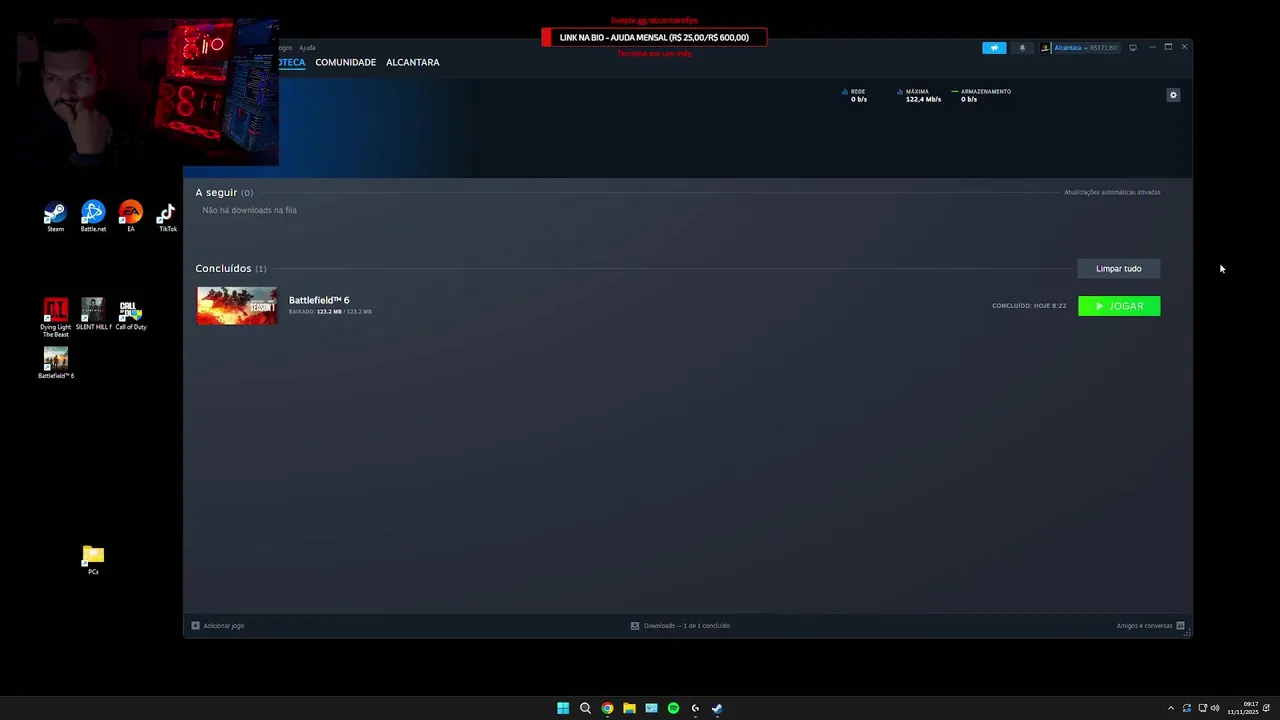Open Spotify from the taskbar
Screen dimensions: 1280x720
tap(673, 708)
